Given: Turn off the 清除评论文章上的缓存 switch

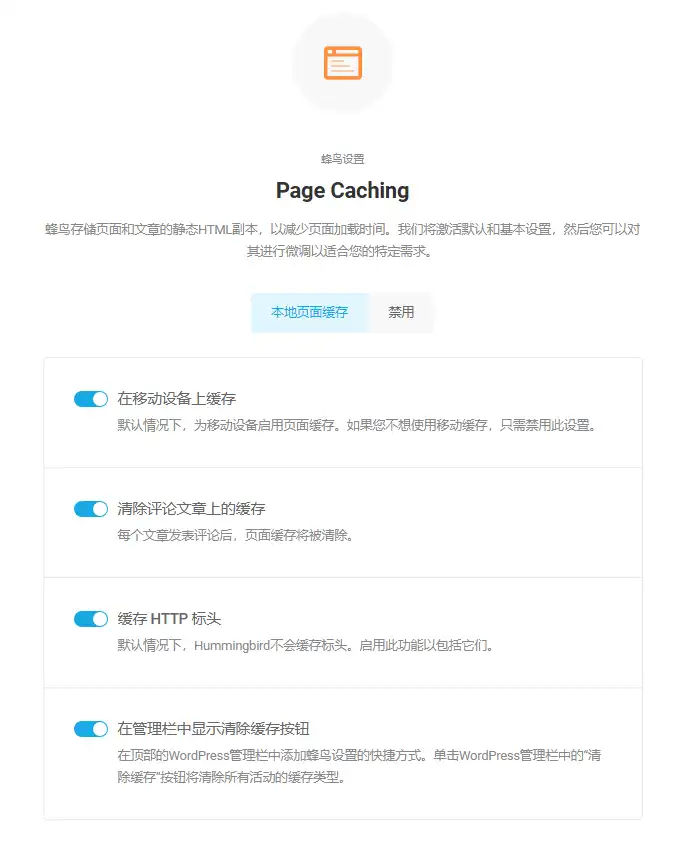Looking at the screenshot, I should point(90,508).
